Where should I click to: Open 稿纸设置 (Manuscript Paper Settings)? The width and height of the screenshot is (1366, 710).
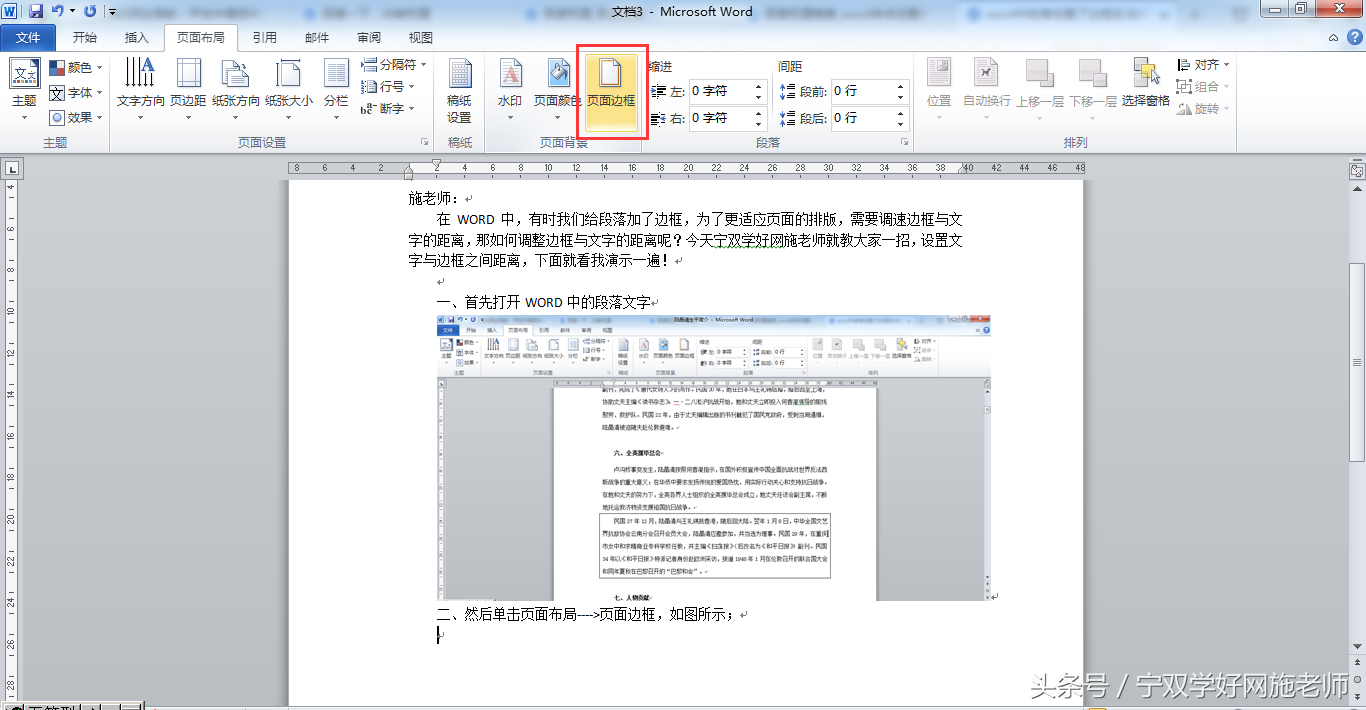460,91
